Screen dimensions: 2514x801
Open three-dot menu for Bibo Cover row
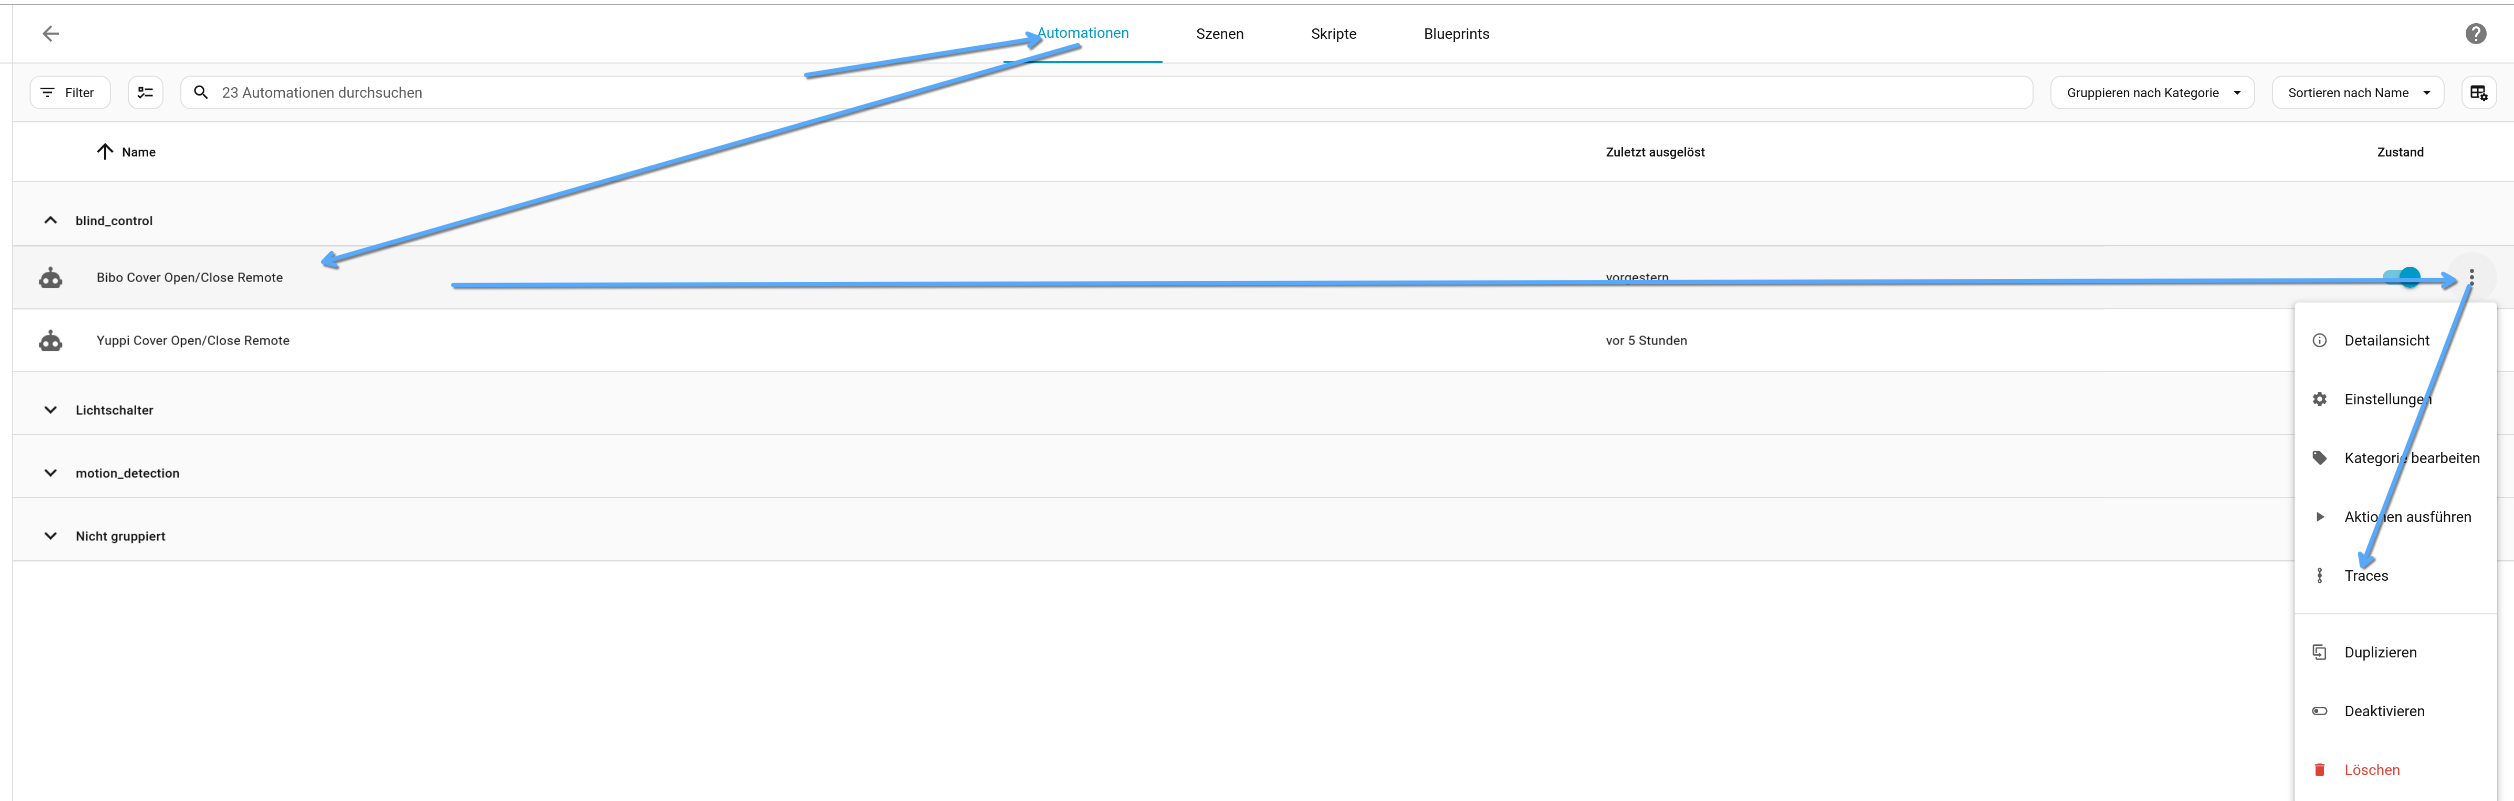point(2471,277)
